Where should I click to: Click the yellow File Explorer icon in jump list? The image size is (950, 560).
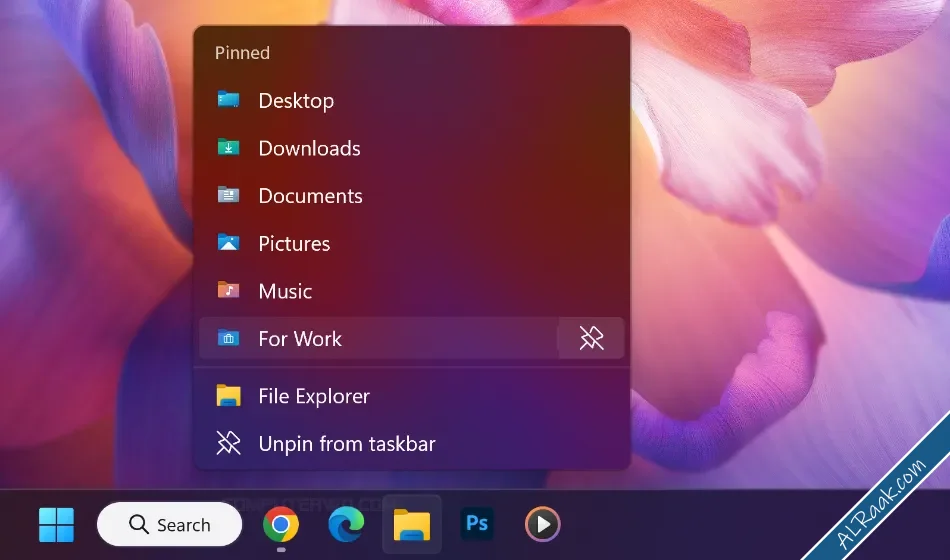228,396
